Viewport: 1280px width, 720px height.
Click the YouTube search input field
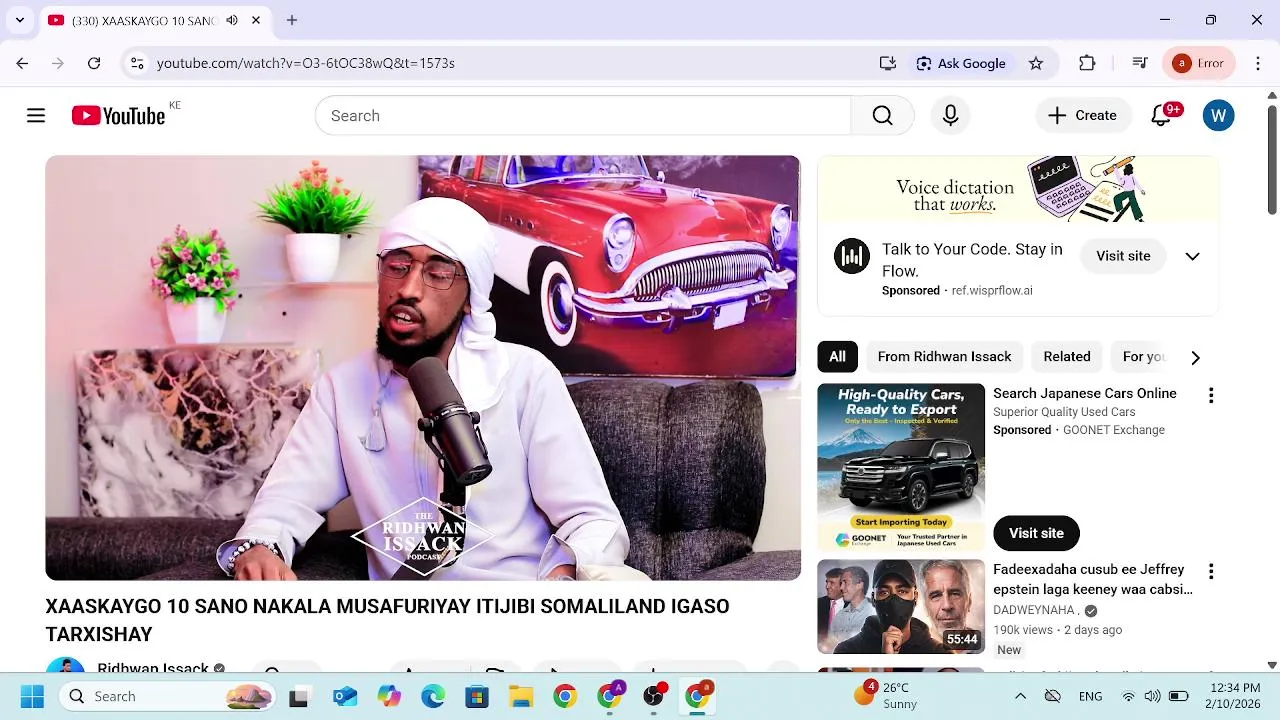click(582, 116)
